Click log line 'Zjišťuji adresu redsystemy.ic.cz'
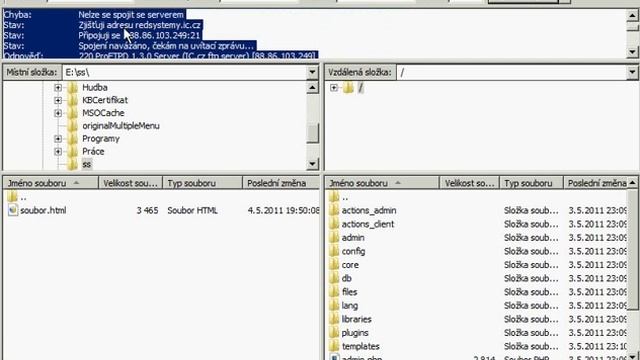 click(x=140, y=25)
